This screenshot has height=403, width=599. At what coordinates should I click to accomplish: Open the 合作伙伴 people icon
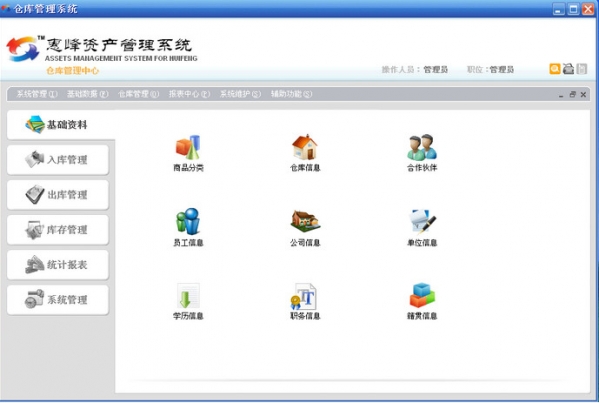[422, 147]
